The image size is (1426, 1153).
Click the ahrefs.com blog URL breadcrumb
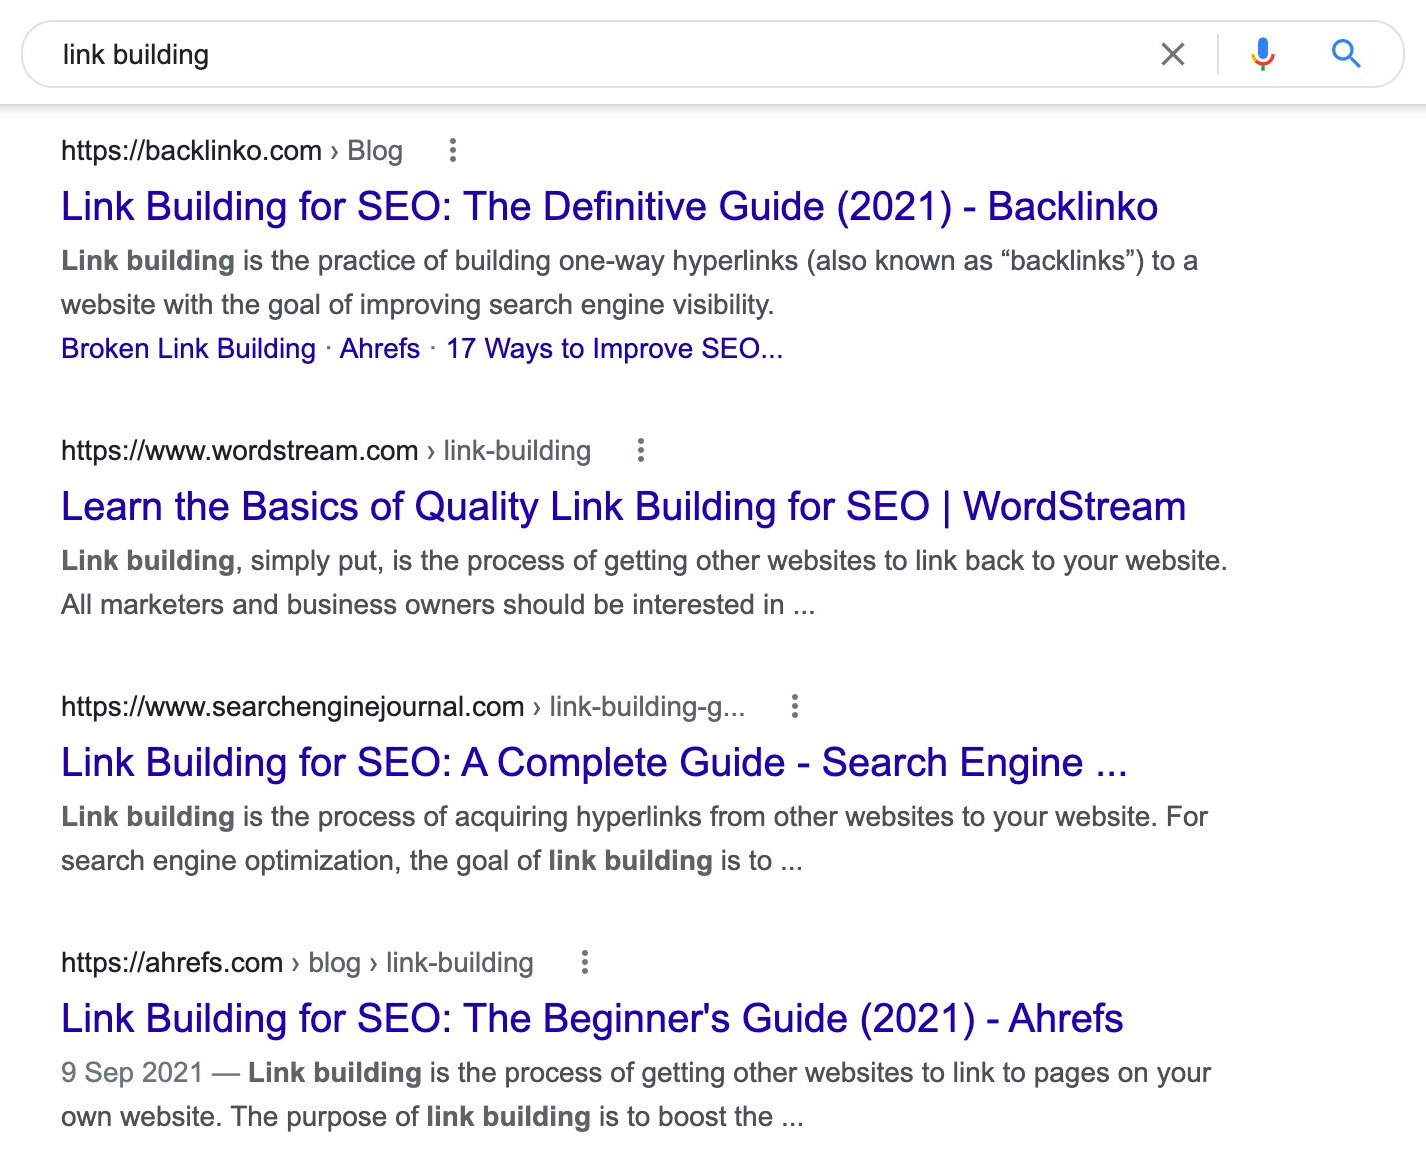point(297,963)
